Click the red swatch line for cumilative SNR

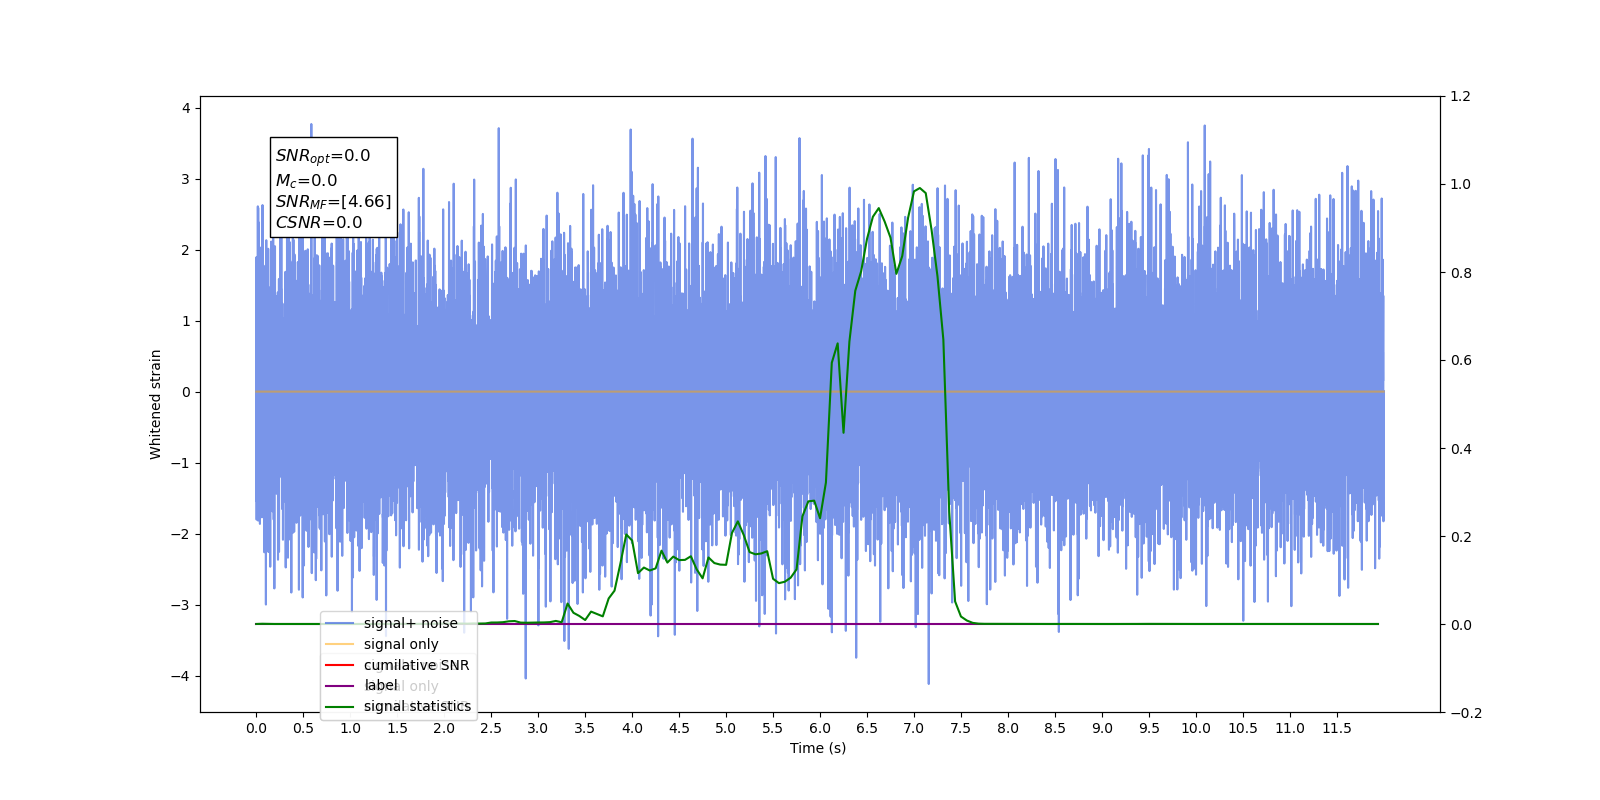[x=340, y=665]
